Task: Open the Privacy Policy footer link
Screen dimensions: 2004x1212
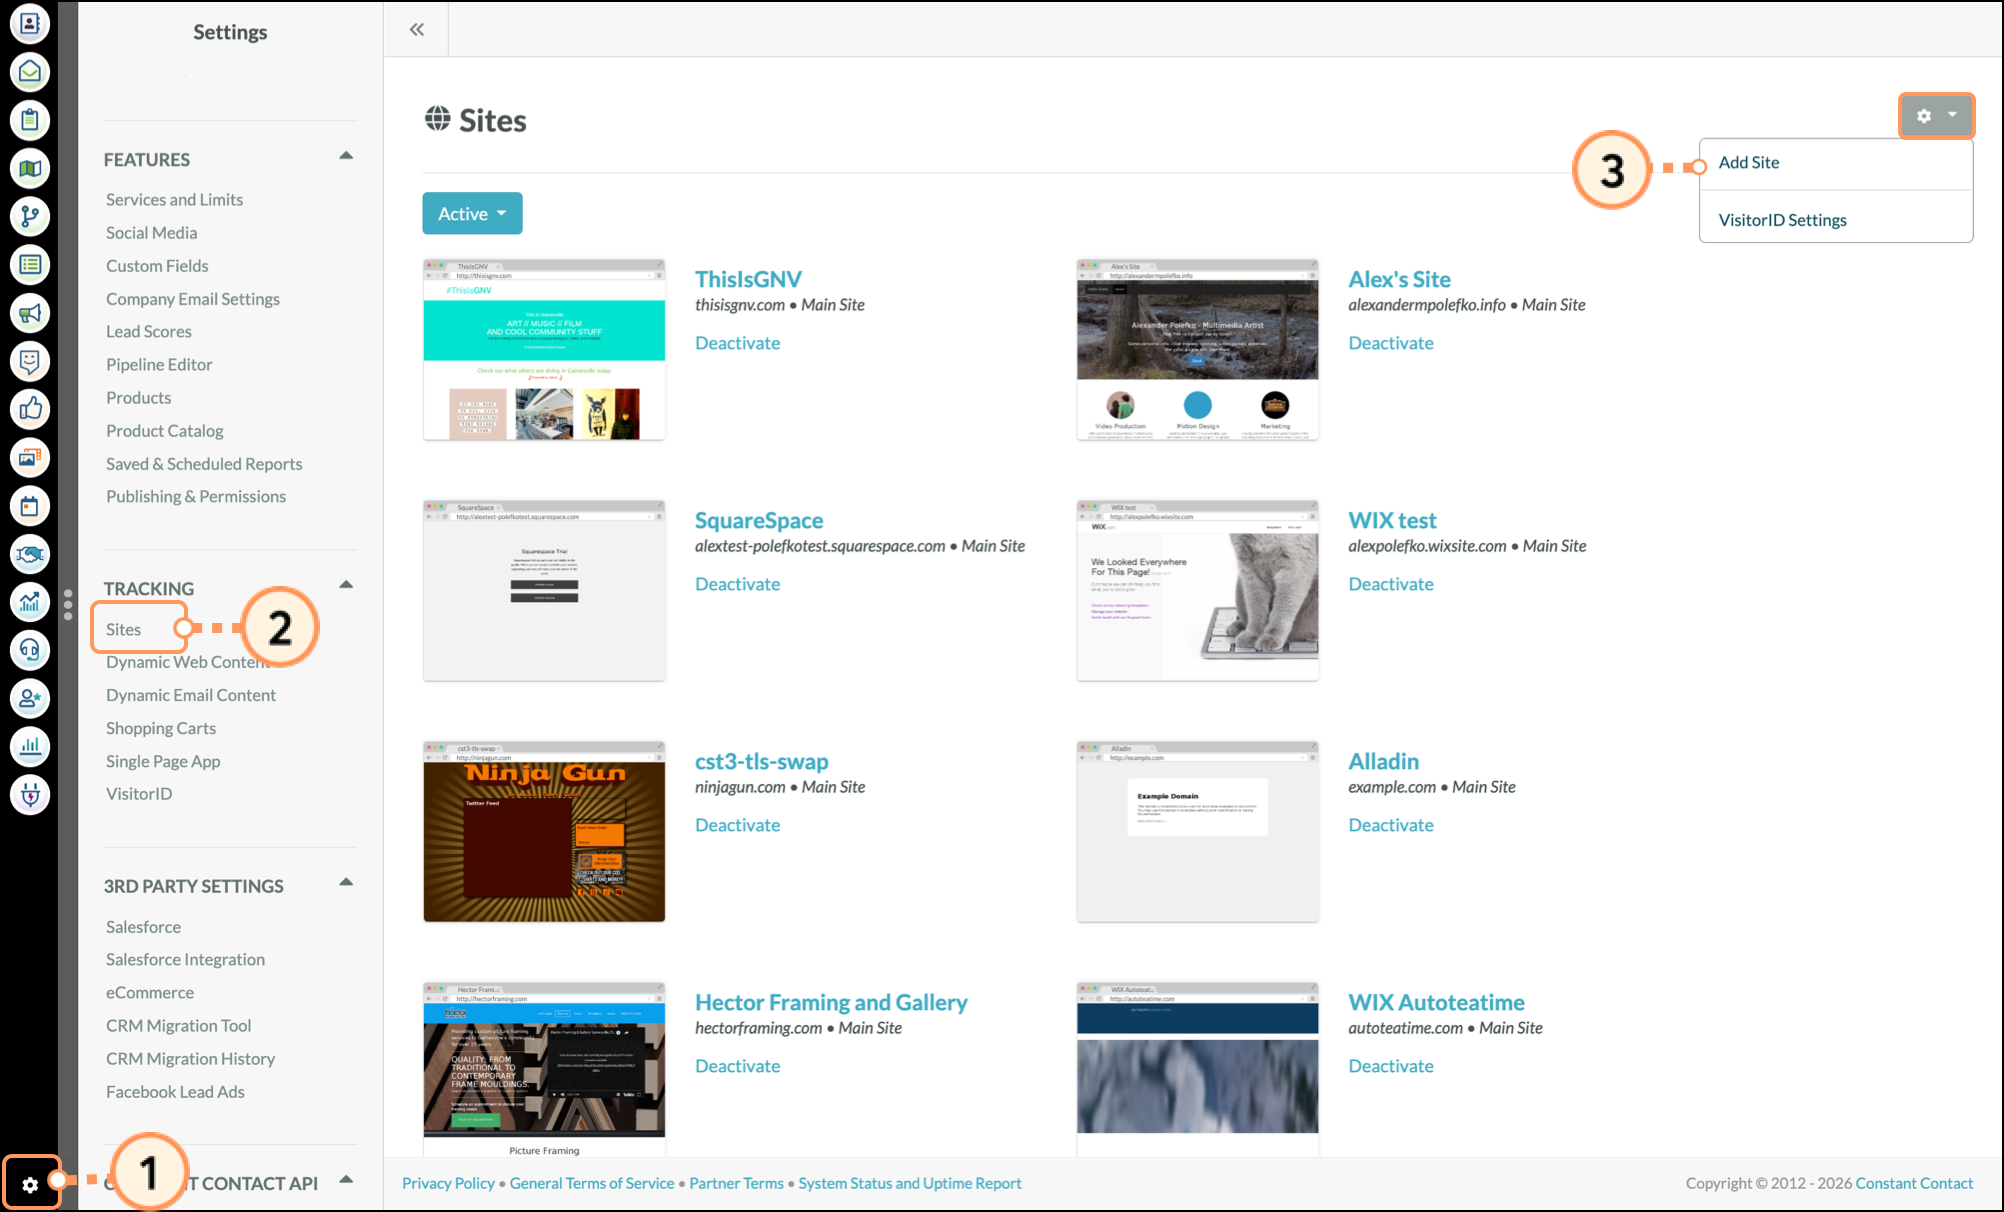Action: [448, 1183]
